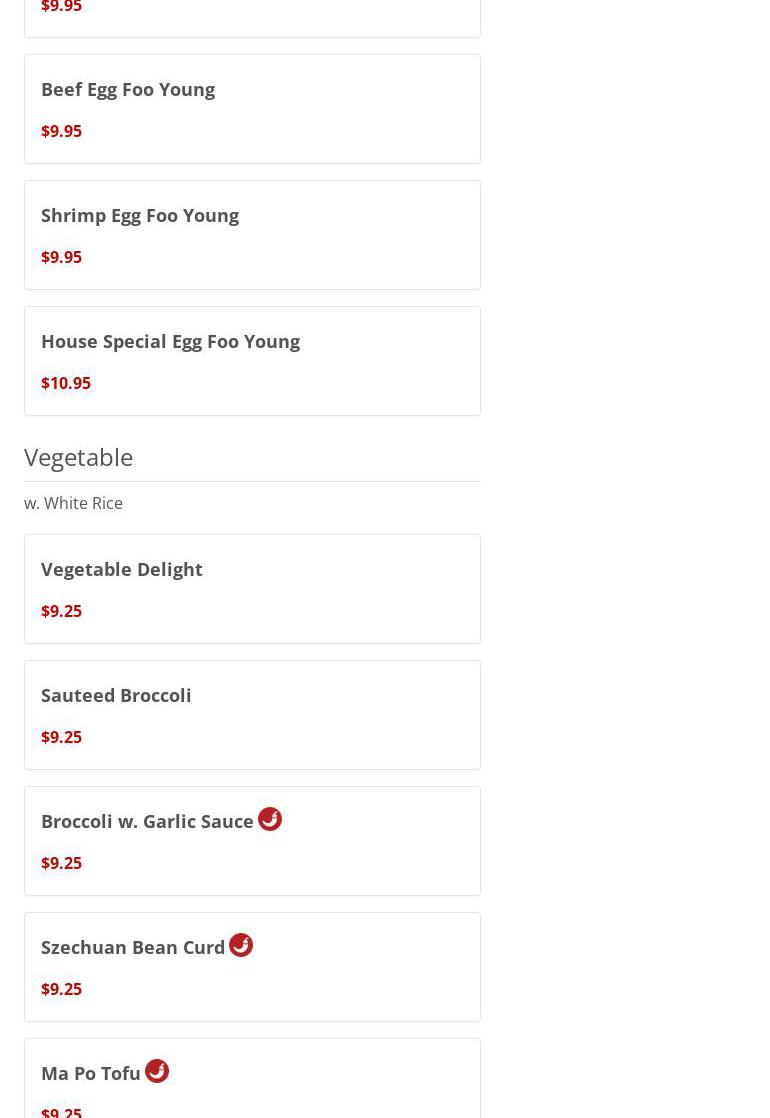The image size is (770, 1118).
Task: Click the price under Beef Egg Foo Young
Action: click(61, 131)
